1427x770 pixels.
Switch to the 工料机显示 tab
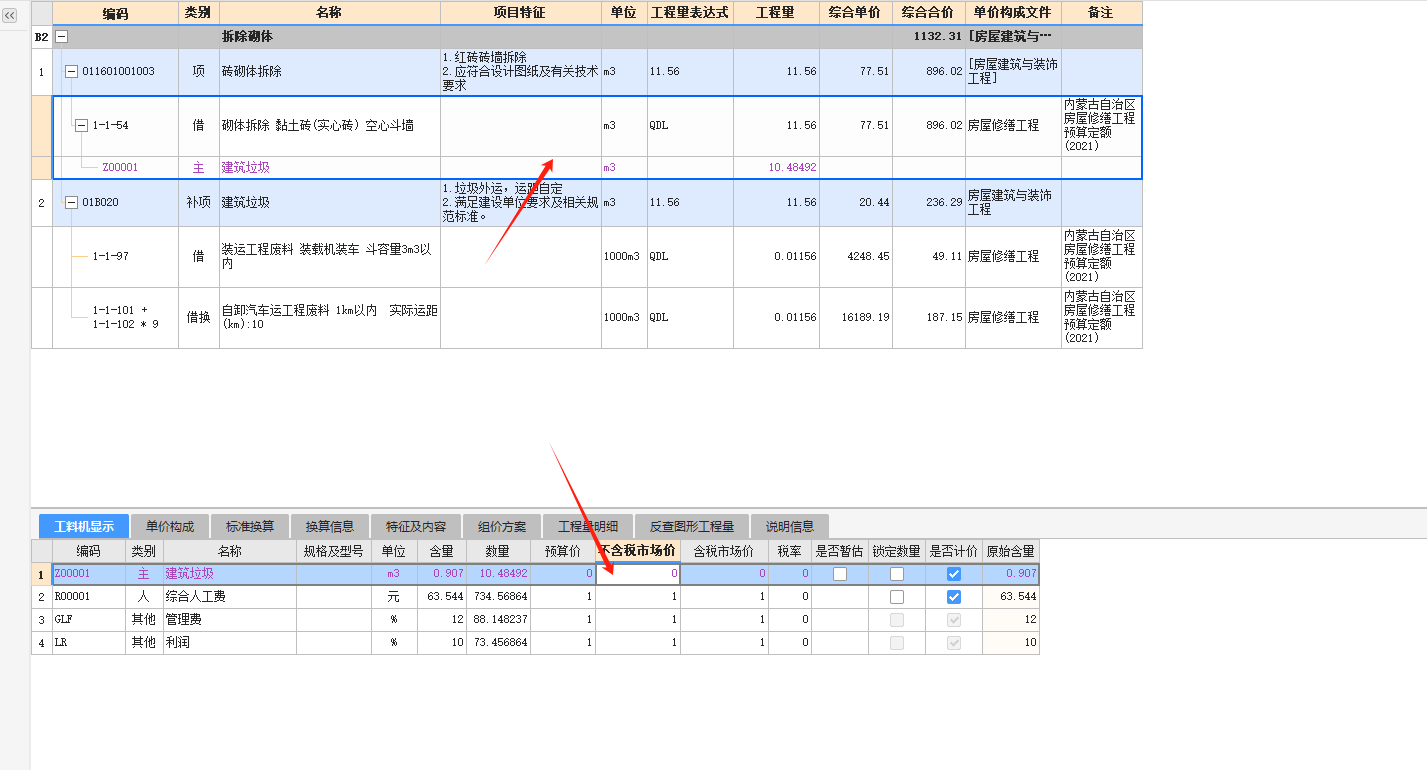click(x=84, y=526)
